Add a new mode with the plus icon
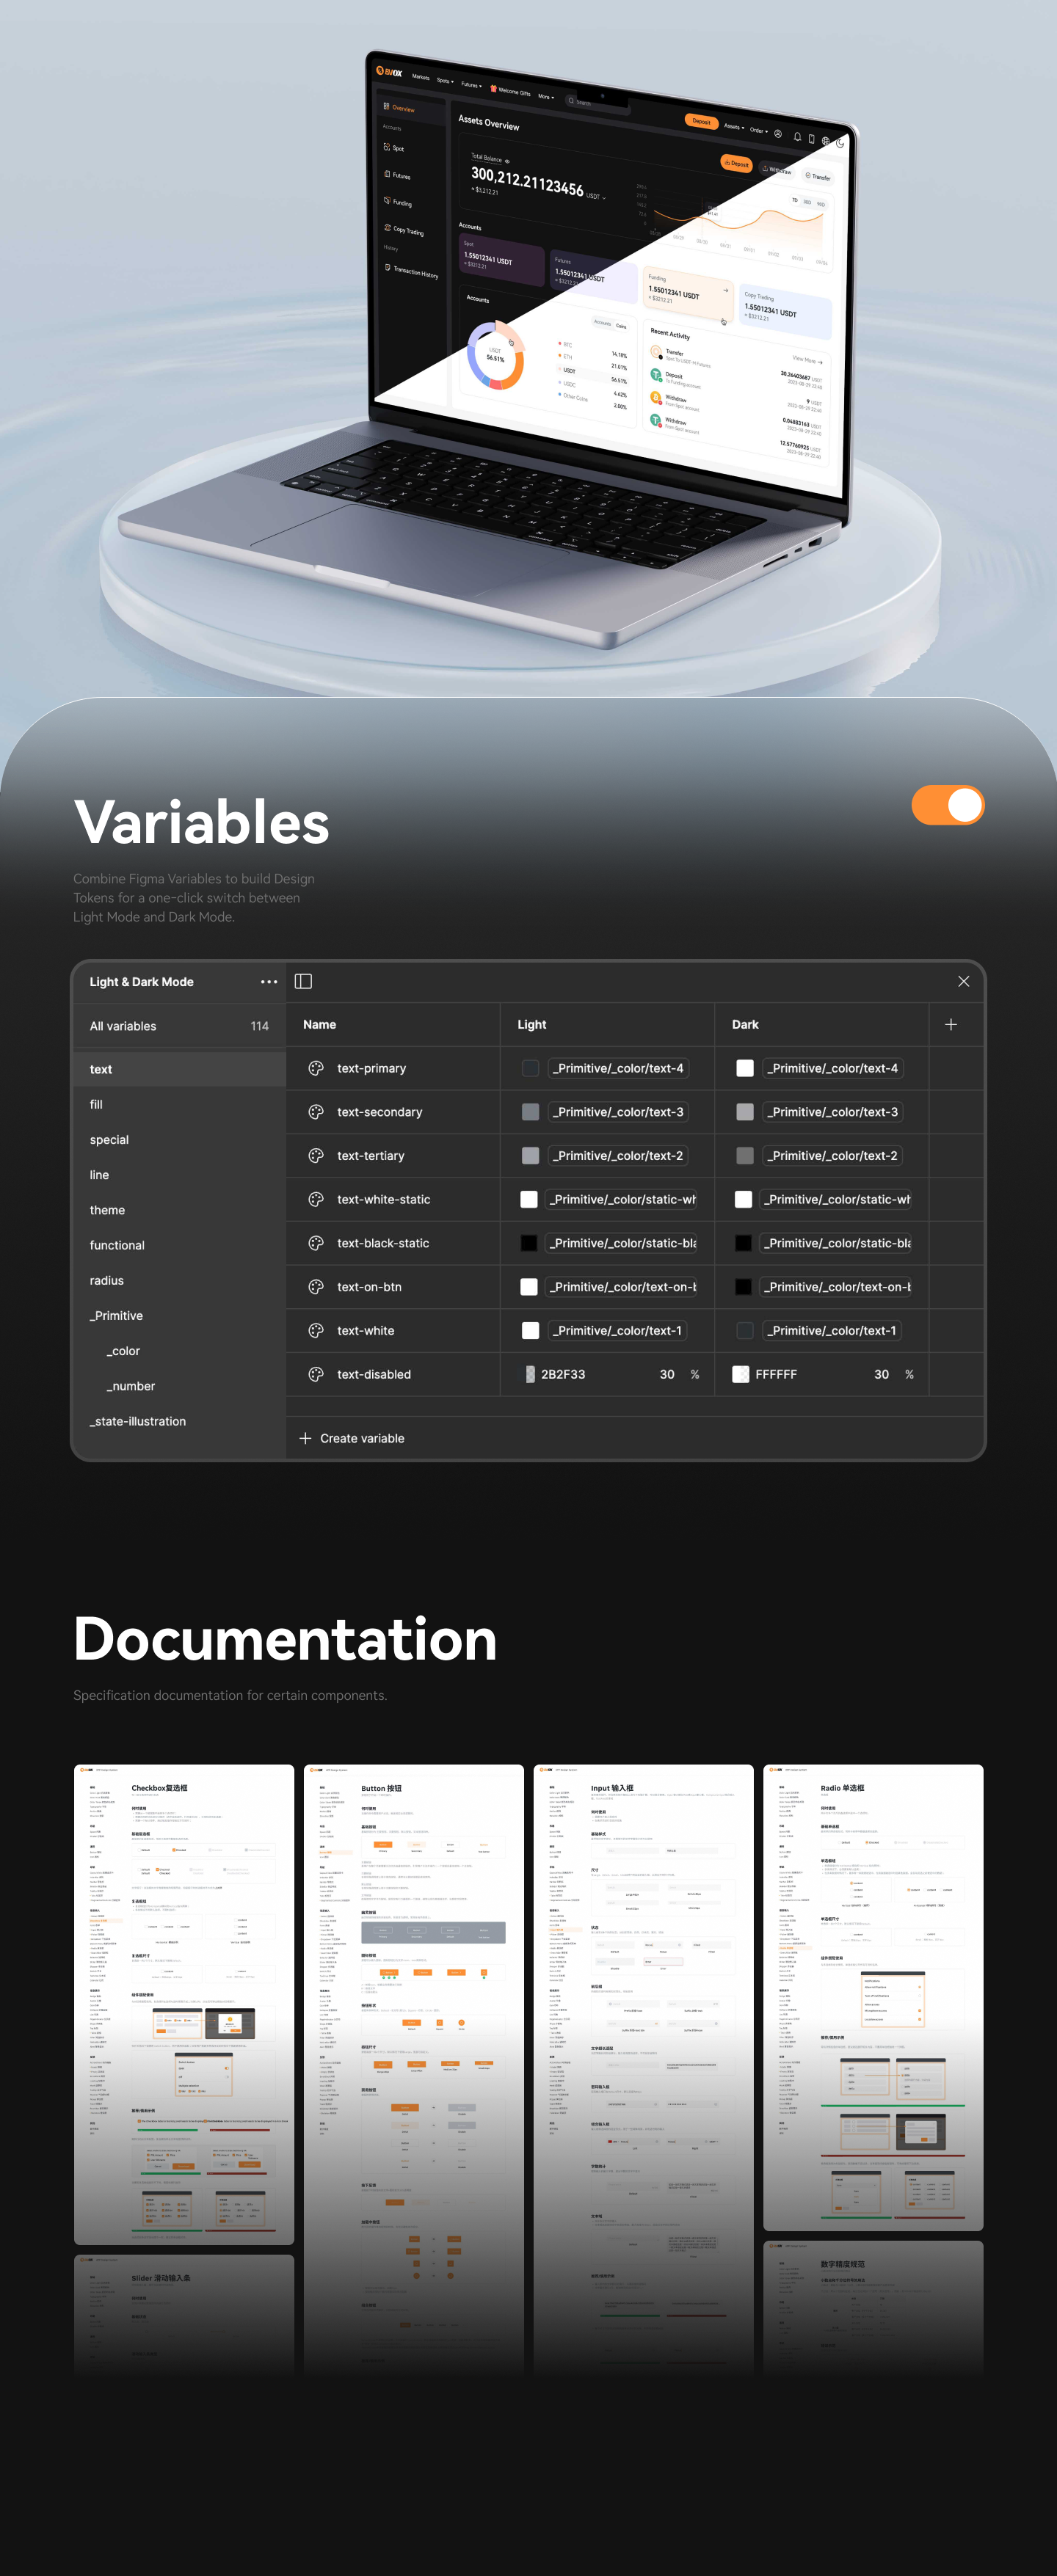The height and width of the screenshot is (2576, 1057). 951,1024
